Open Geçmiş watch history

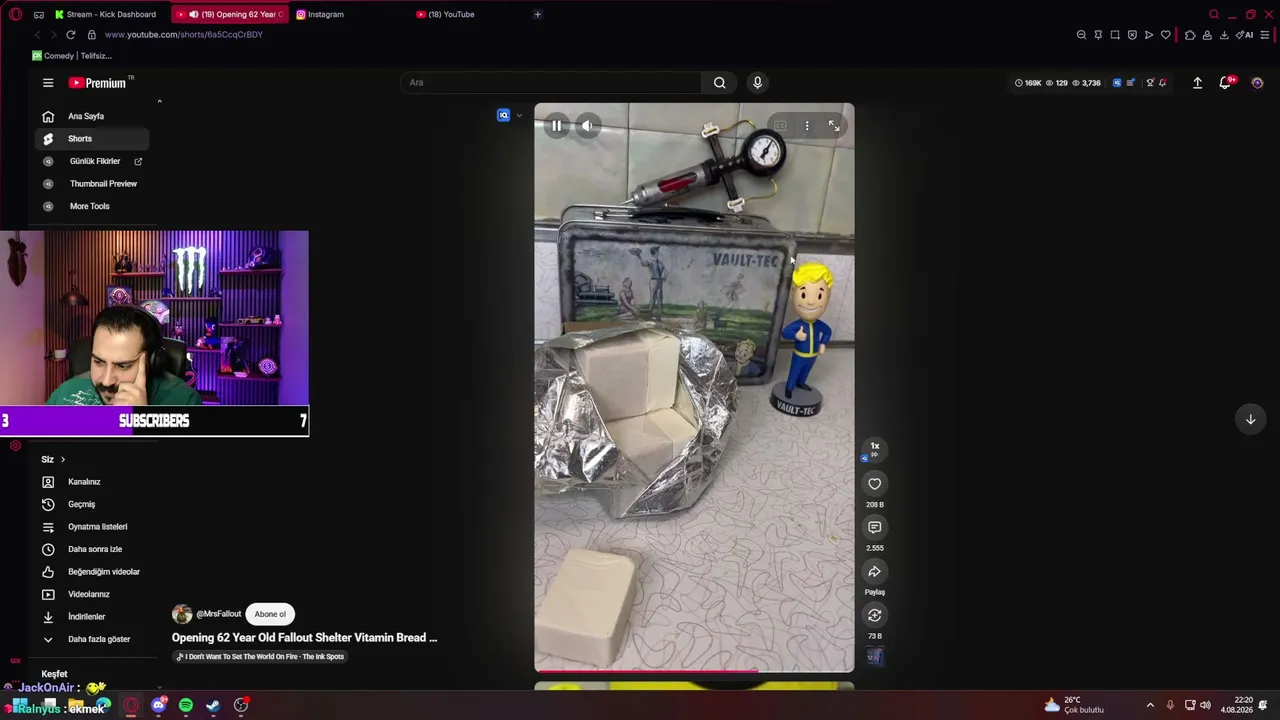[92, 504]
